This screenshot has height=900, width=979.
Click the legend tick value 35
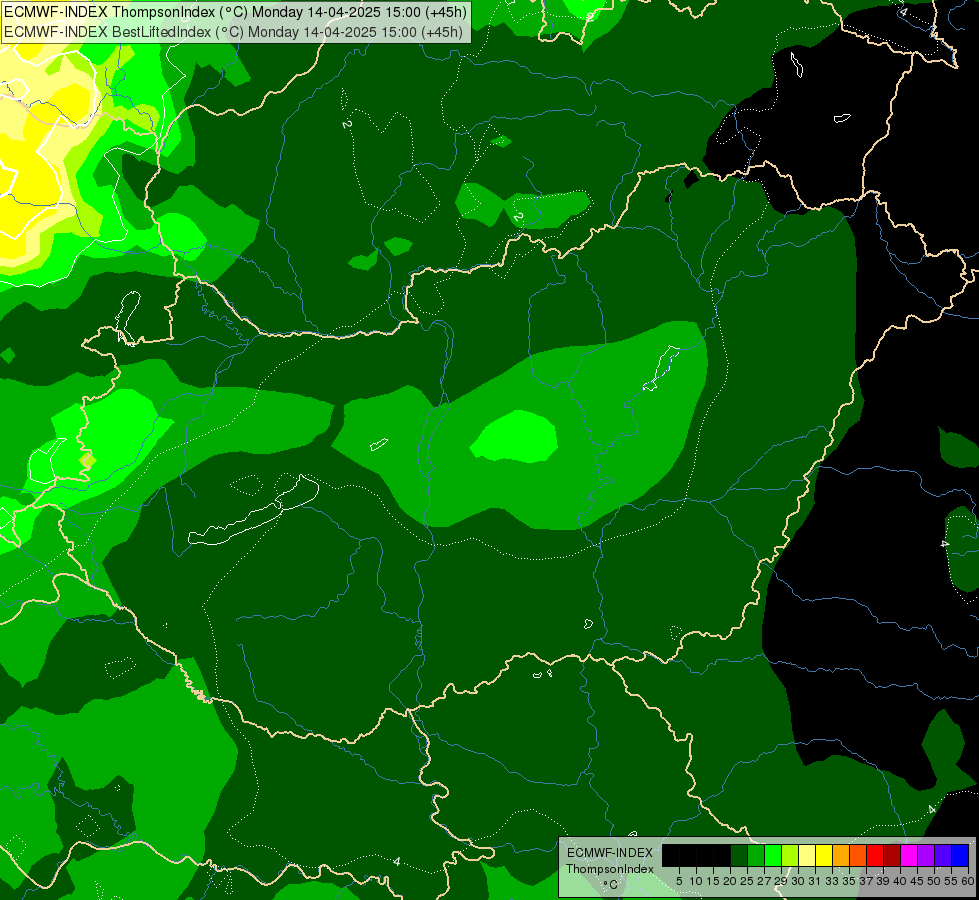click(x=849, y=881)
